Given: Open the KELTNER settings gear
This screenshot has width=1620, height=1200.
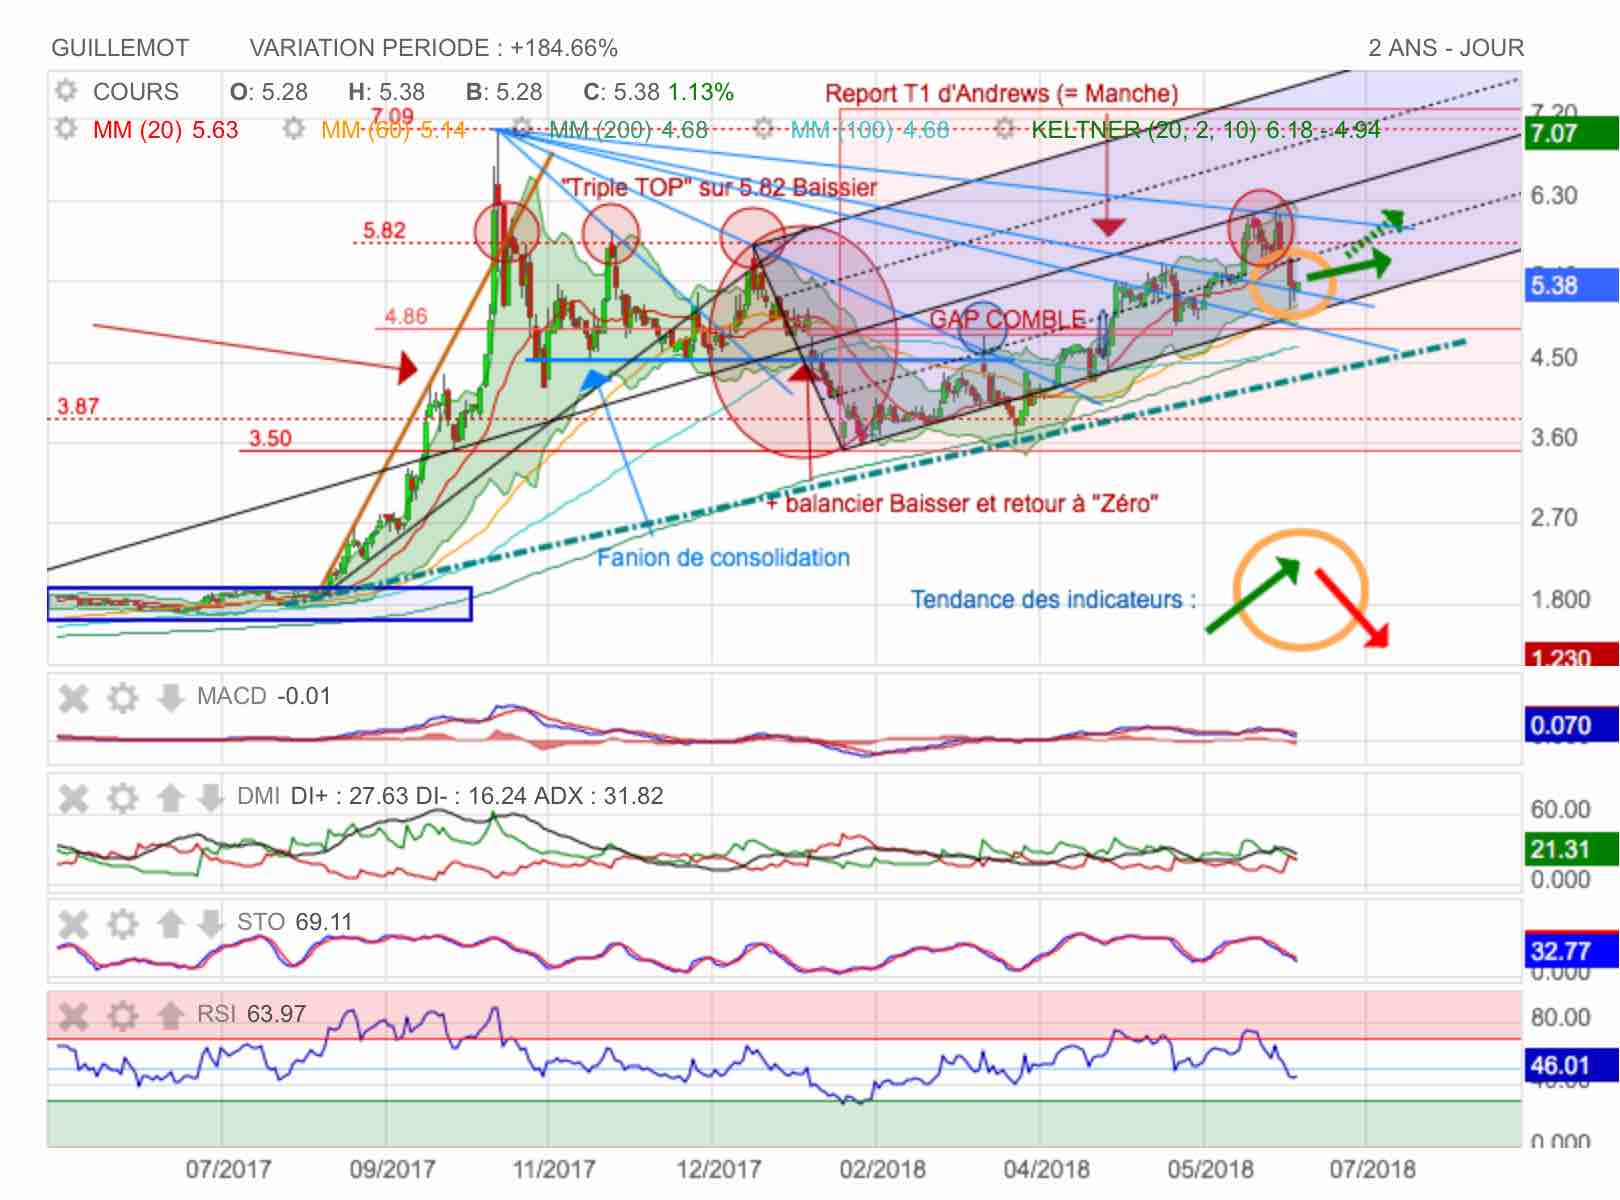Looking at the screenshot, I should tap(1004, 129).
